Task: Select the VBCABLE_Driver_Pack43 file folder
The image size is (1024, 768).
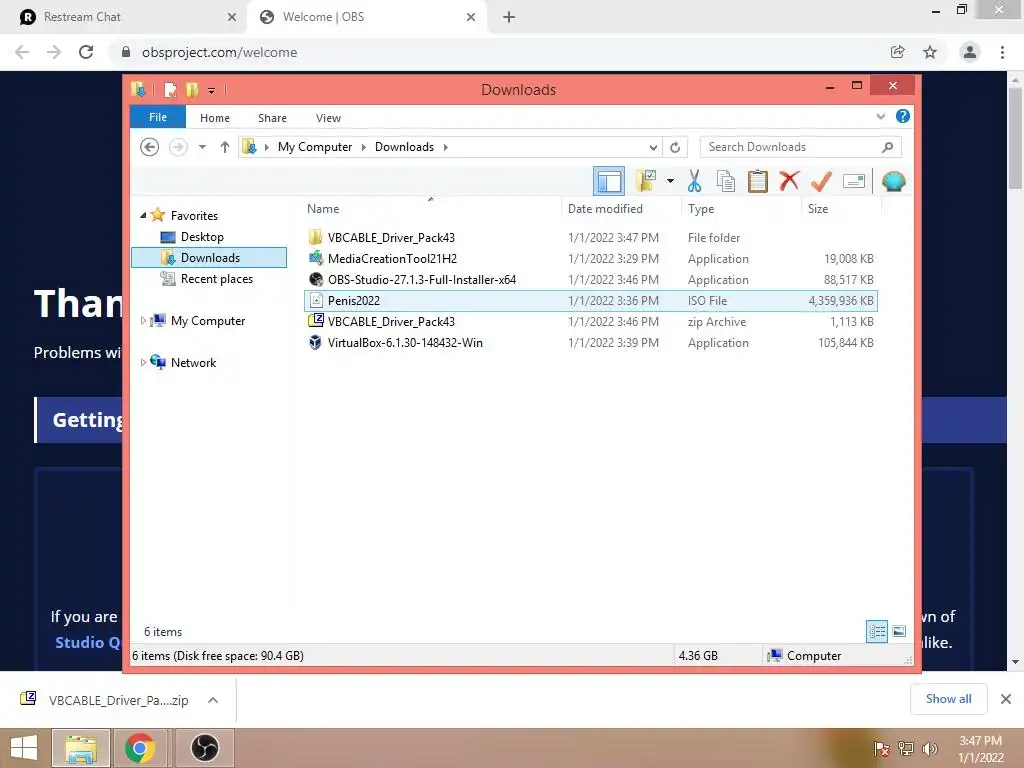Action: 590,238
